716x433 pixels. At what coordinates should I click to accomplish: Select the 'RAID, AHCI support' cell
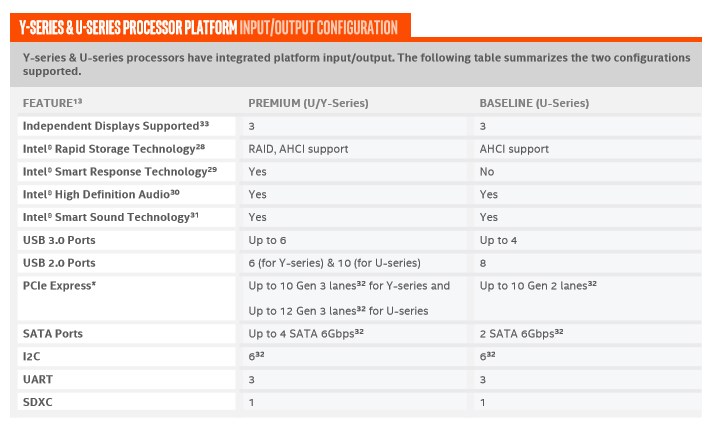click(298, 149)
